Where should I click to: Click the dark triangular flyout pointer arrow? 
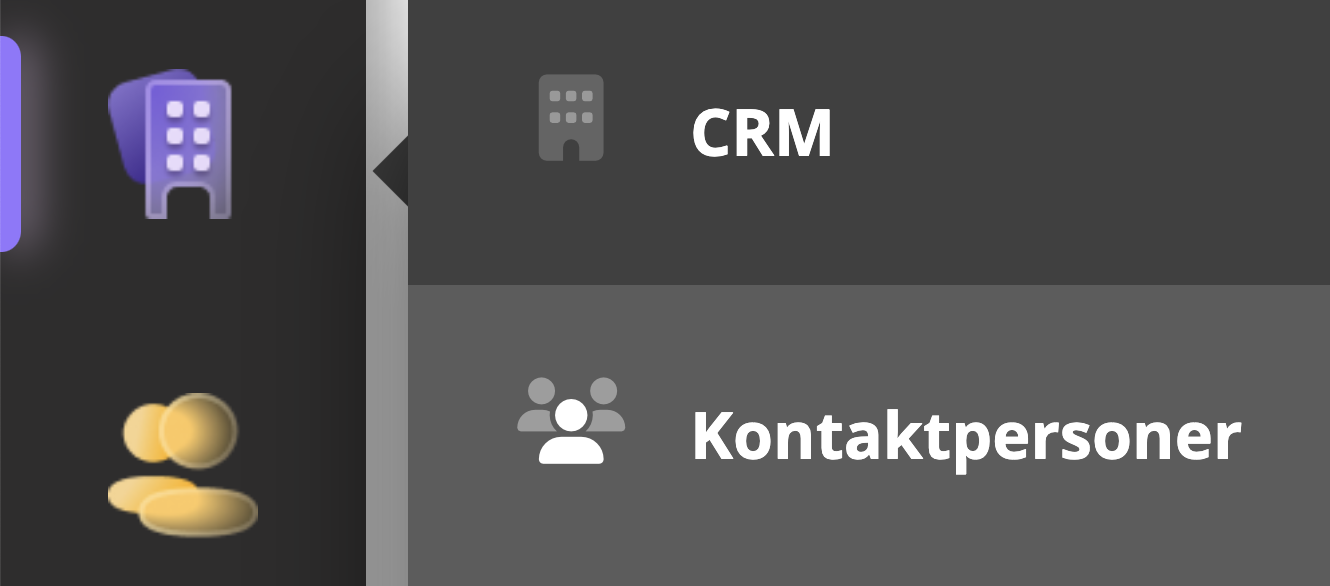[391, 171]
